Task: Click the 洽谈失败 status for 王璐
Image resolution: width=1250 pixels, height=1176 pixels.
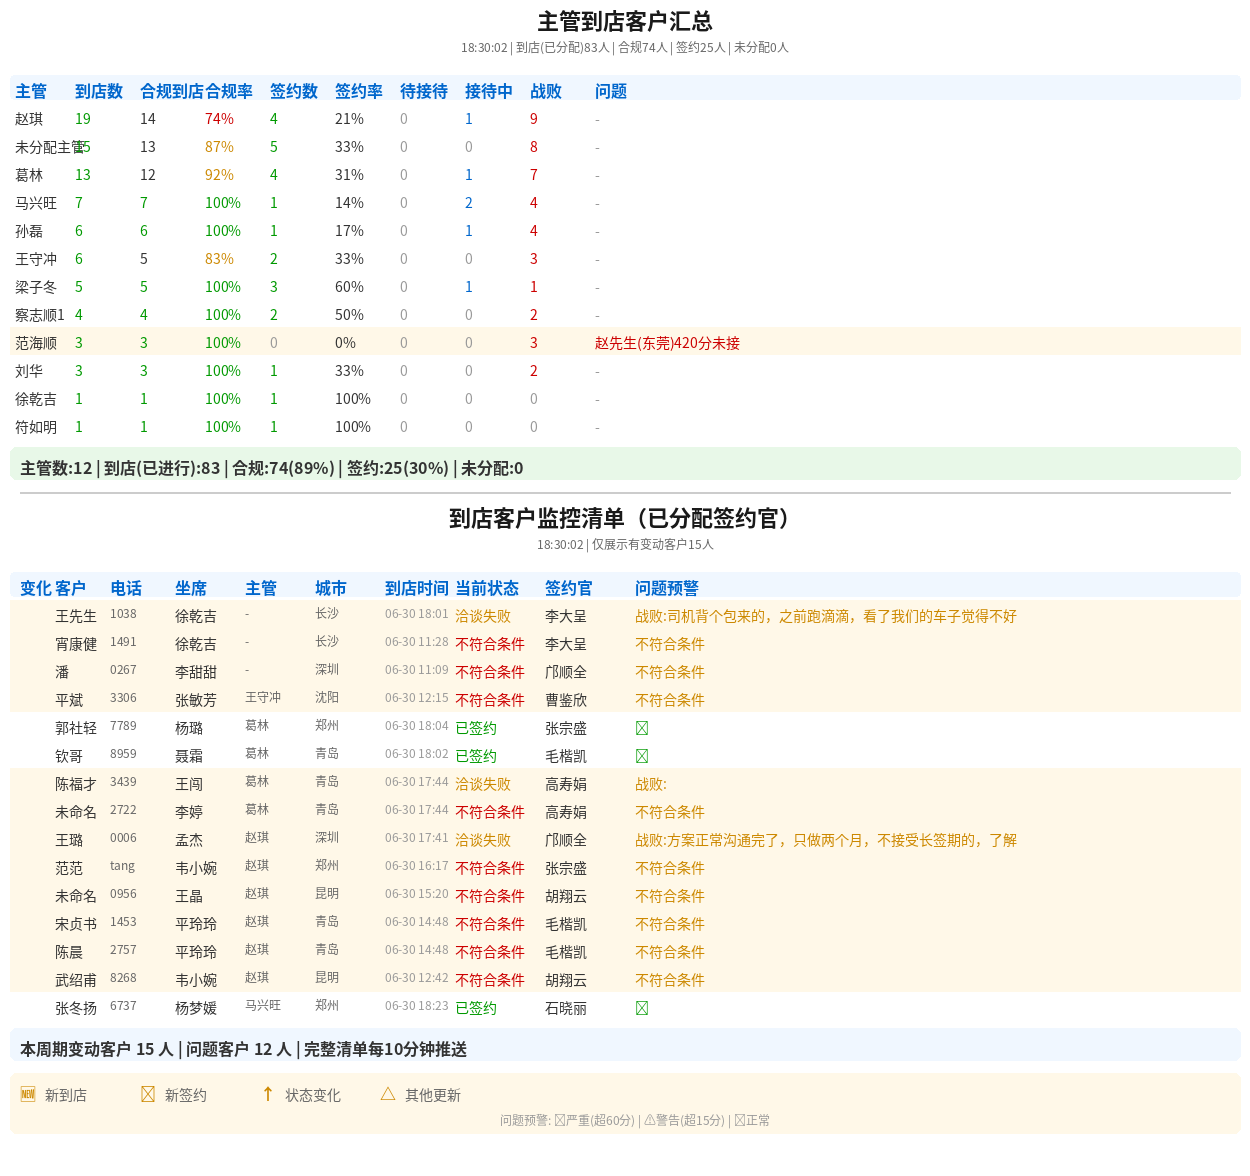Action: point(483,840)
